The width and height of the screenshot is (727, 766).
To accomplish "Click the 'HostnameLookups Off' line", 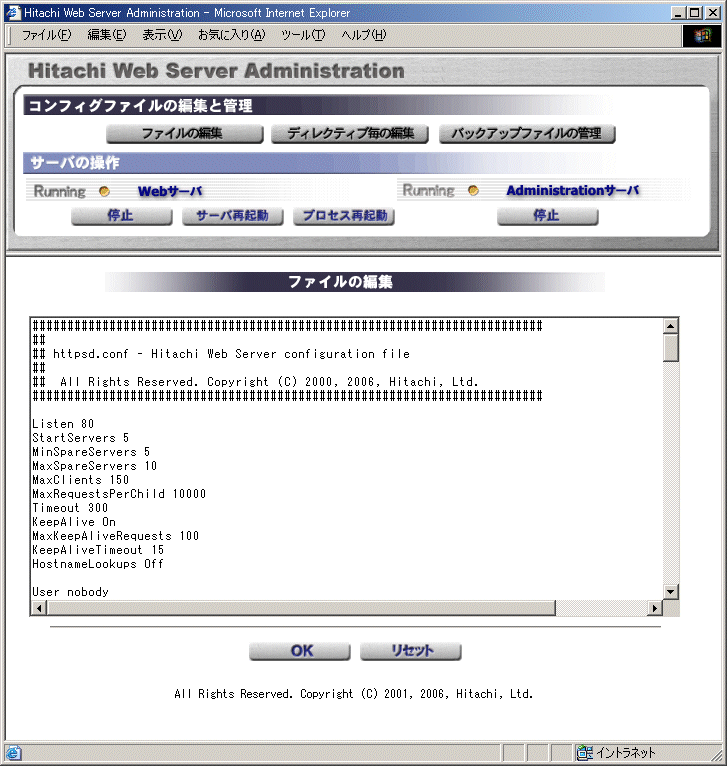I will 98,564.
